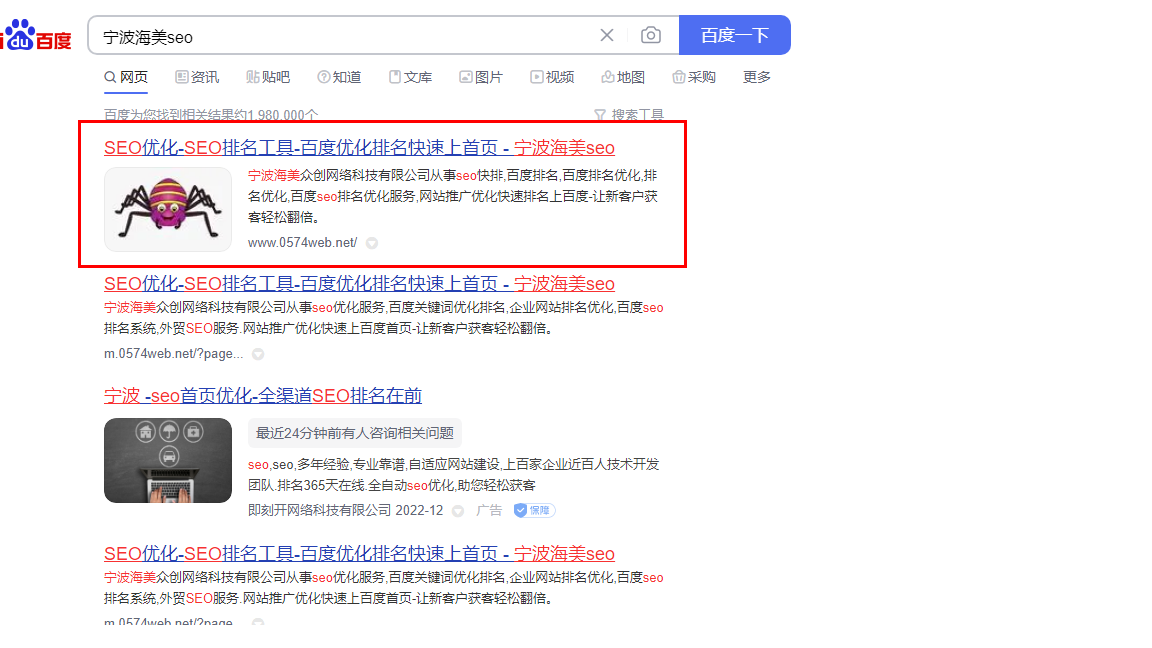Open image search via the camera icon

point(651,35)
